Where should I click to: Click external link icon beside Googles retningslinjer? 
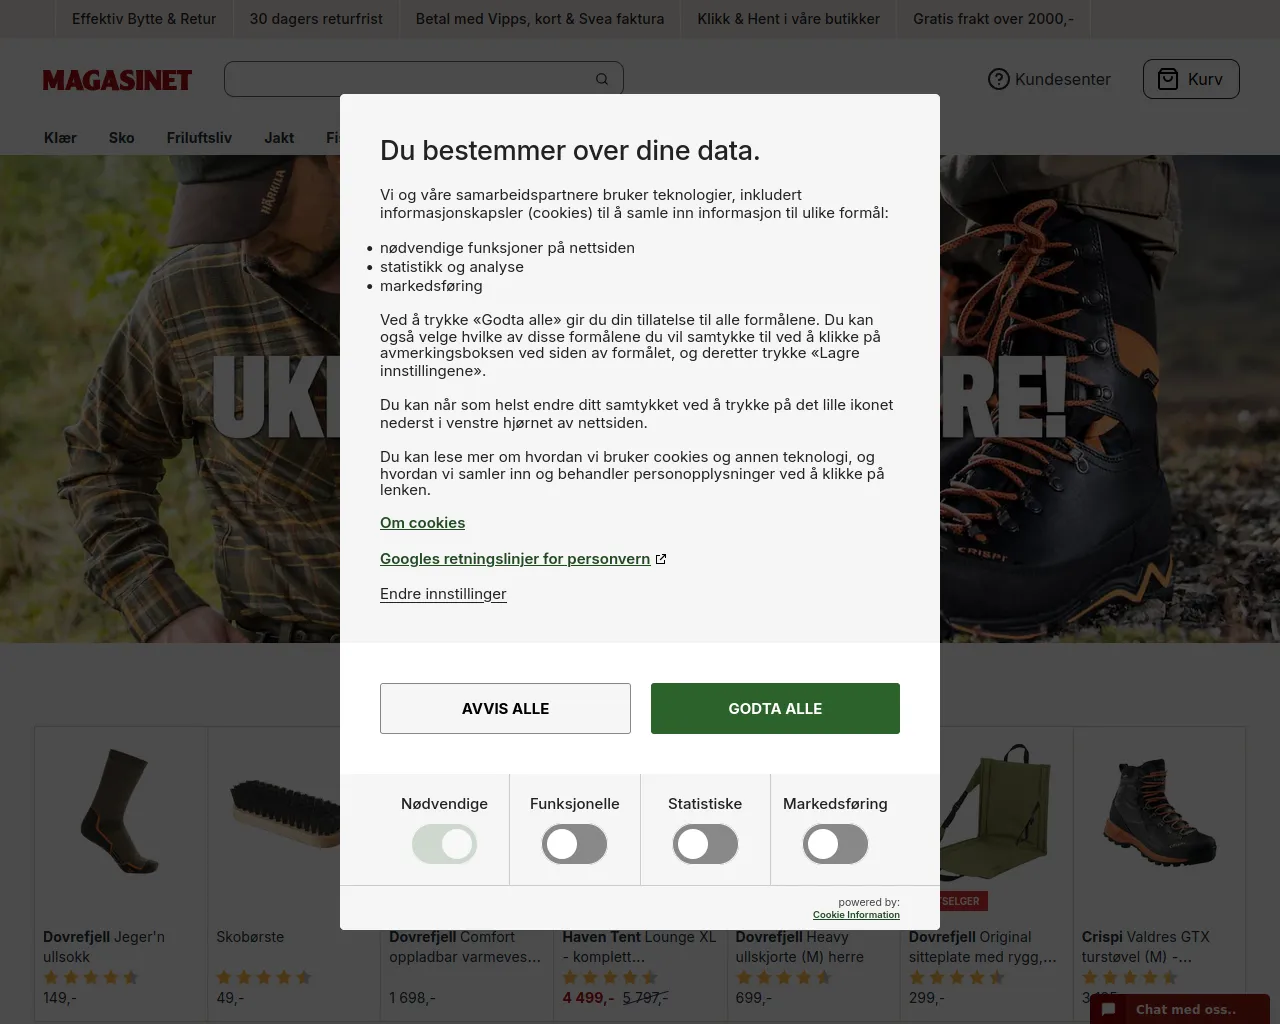tap(661, 559)
